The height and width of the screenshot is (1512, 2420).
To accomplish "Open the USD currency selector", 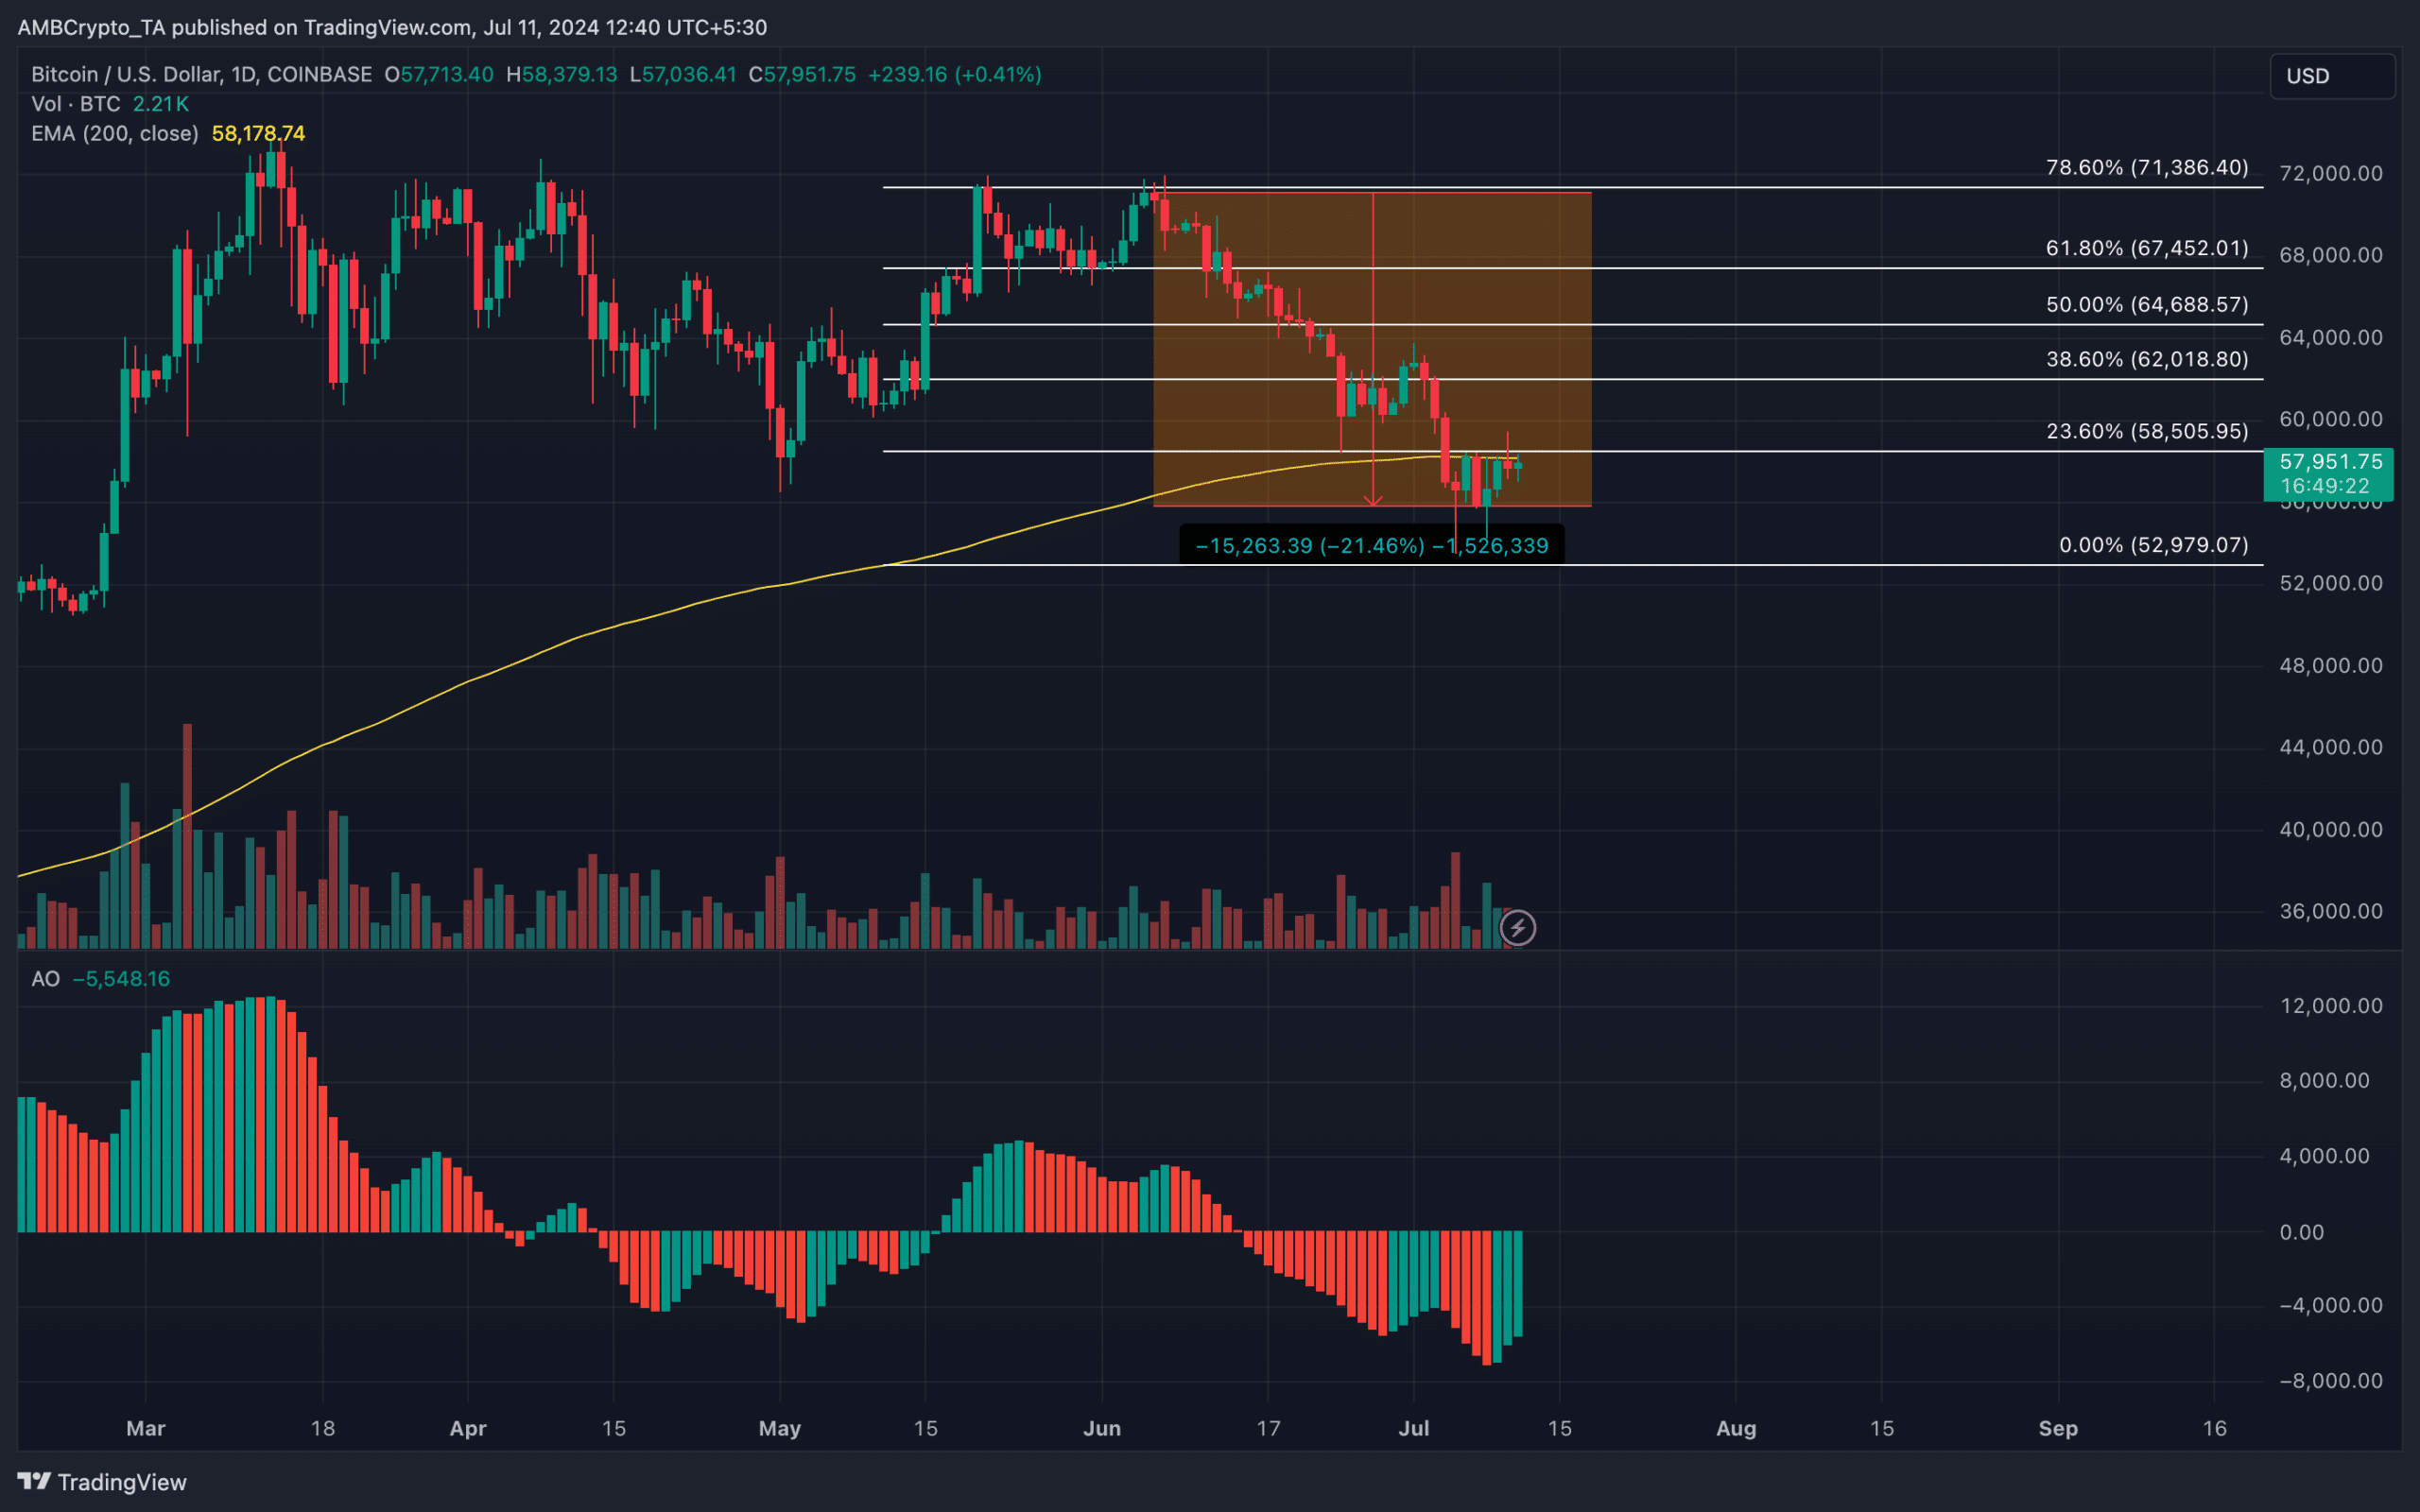I will click(x=2332, y=76).
